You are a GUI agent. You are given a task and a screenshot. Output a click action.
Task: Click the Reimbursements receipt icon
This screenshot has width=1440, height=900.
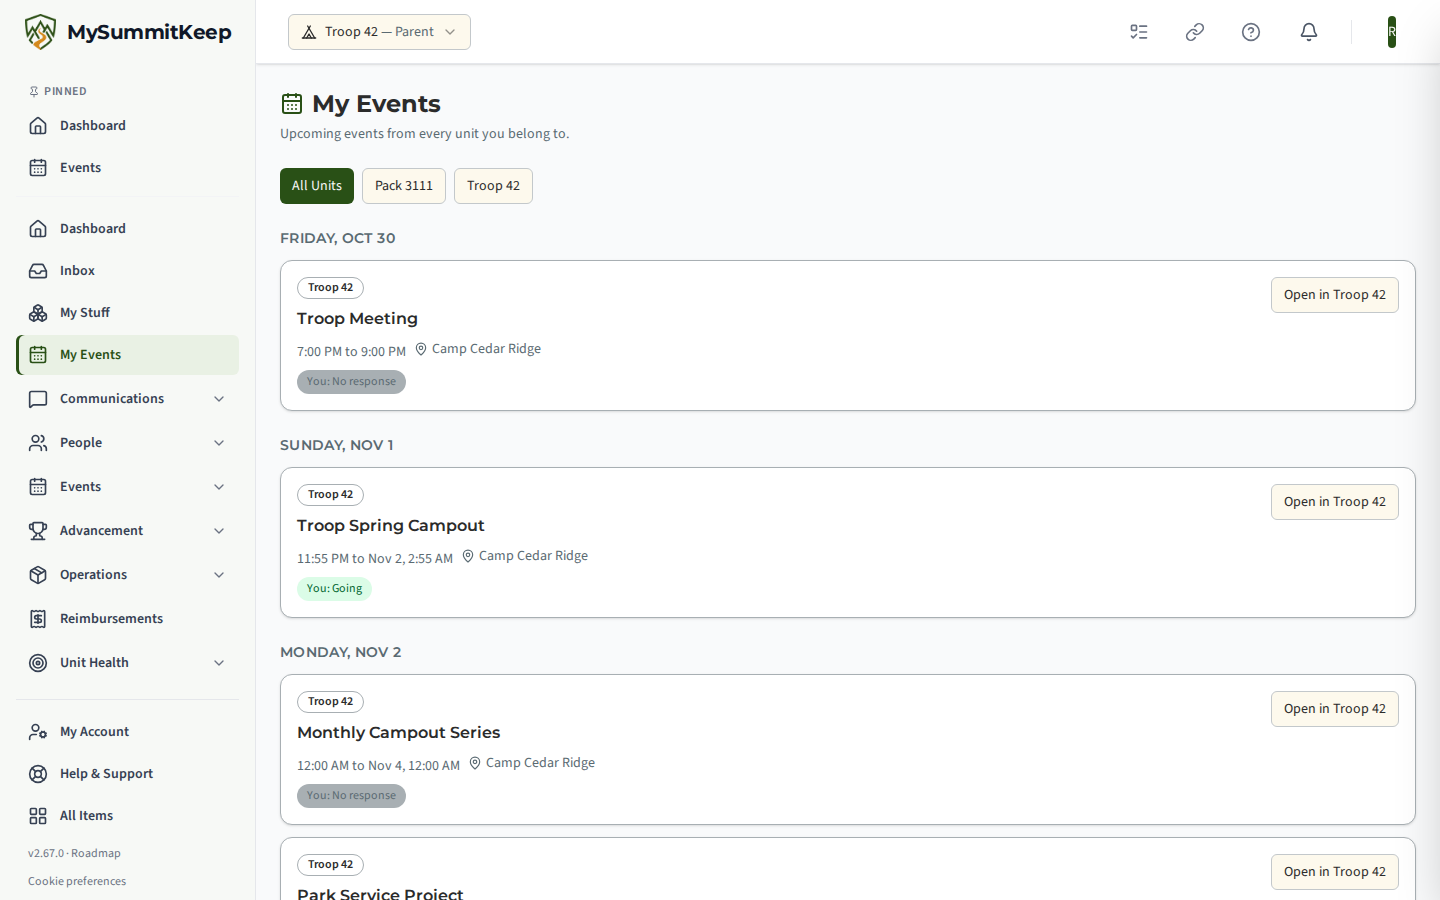tap(38, 619)
